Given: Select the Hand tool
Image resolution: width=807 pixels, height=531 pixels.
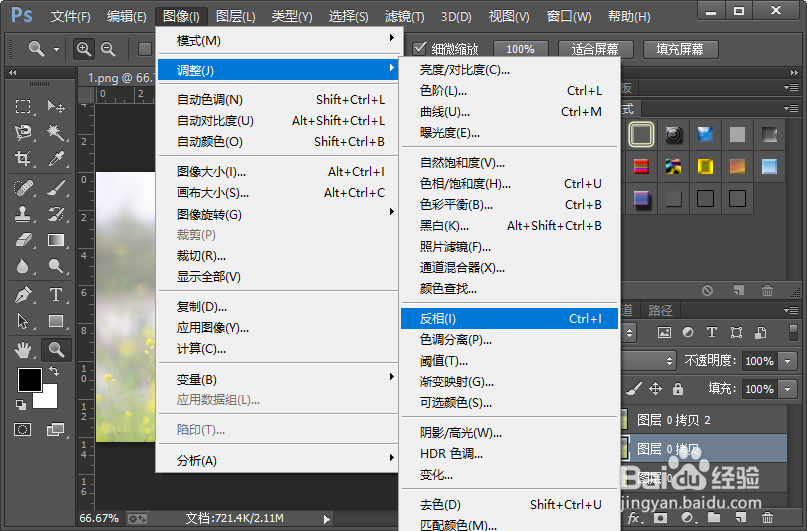Looking at the screenshot, I should (x=23, y=350).
